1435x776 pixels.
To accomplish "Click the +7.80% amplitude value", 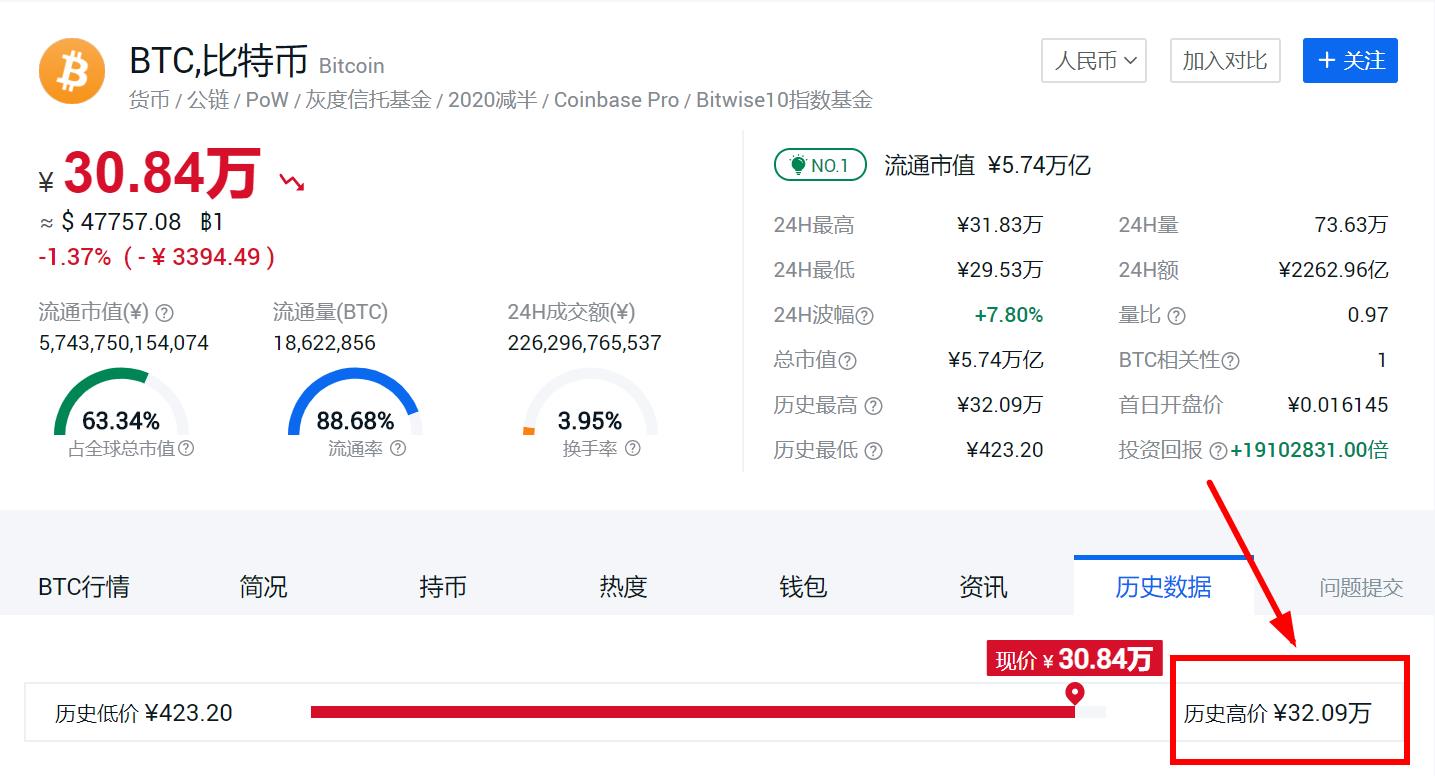I will pyautogui.click(x=1009, y=315).
